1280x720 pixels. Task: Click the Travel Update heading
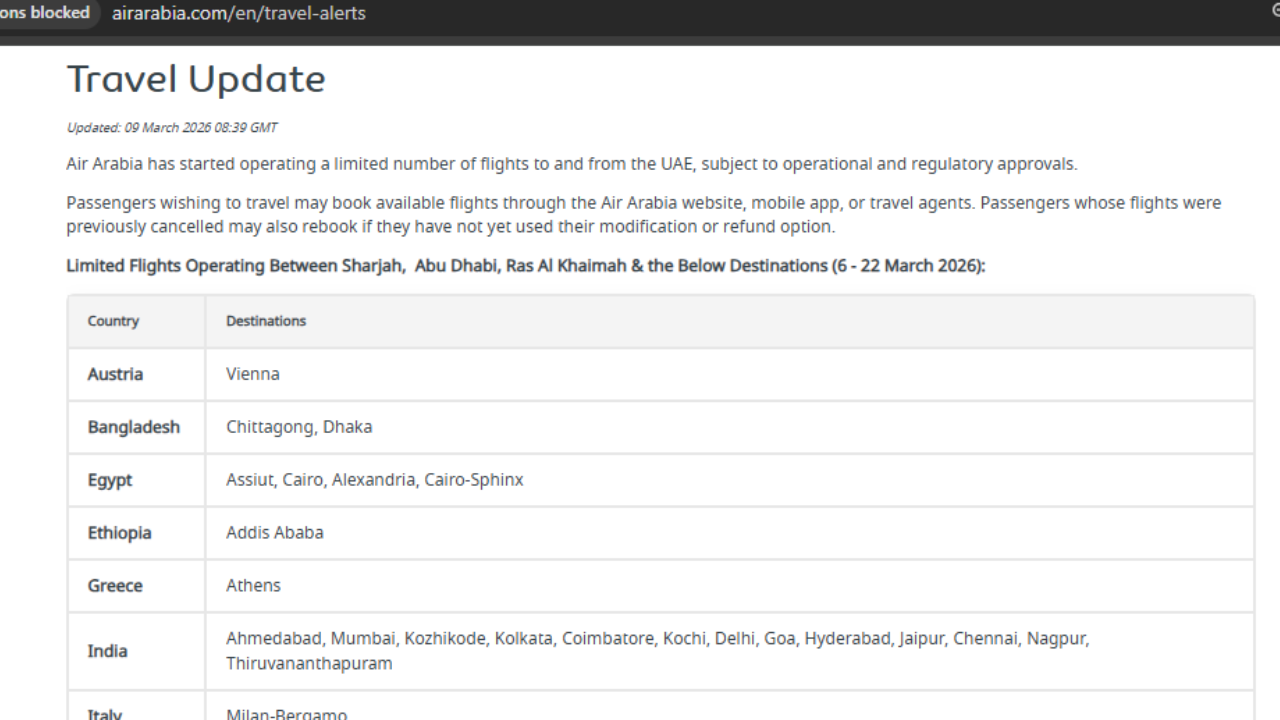[196, 80]
